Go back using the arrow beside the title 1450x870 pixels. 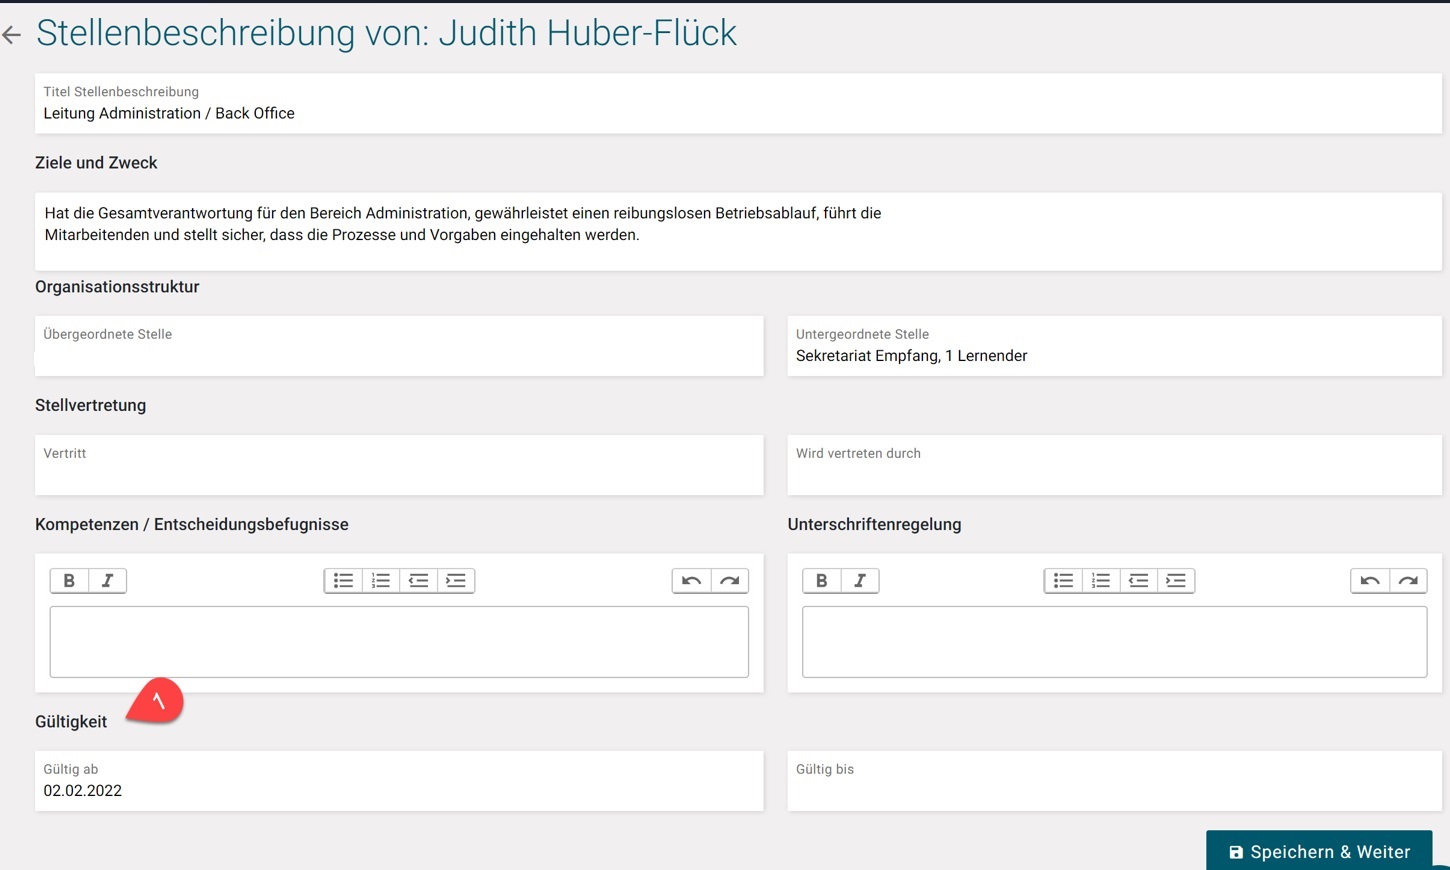point(12,35)
